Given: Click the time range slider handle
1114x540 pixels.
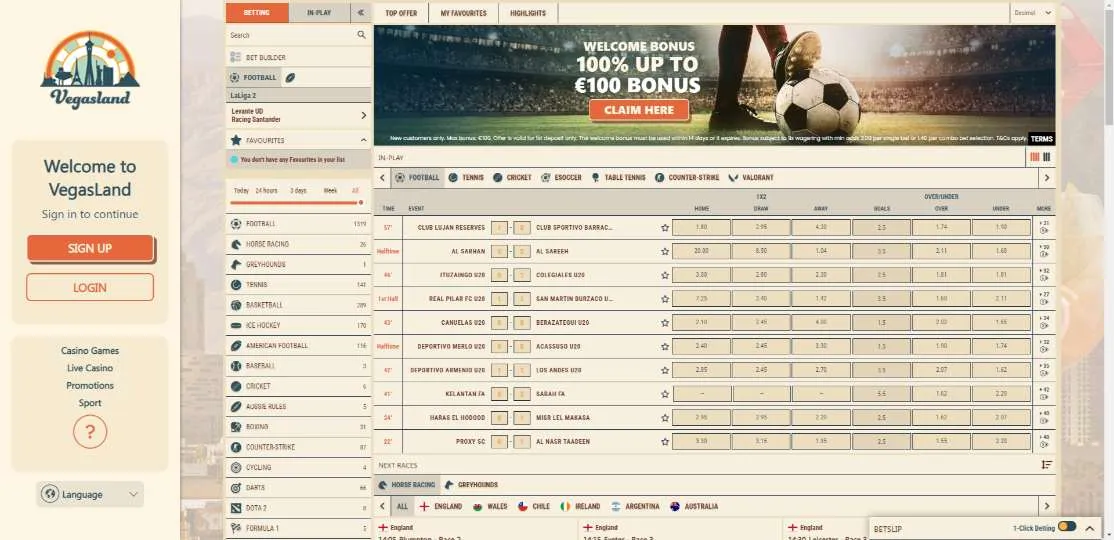Looking at the screenshot, I should pyautogui.click(x=361, y=202).
